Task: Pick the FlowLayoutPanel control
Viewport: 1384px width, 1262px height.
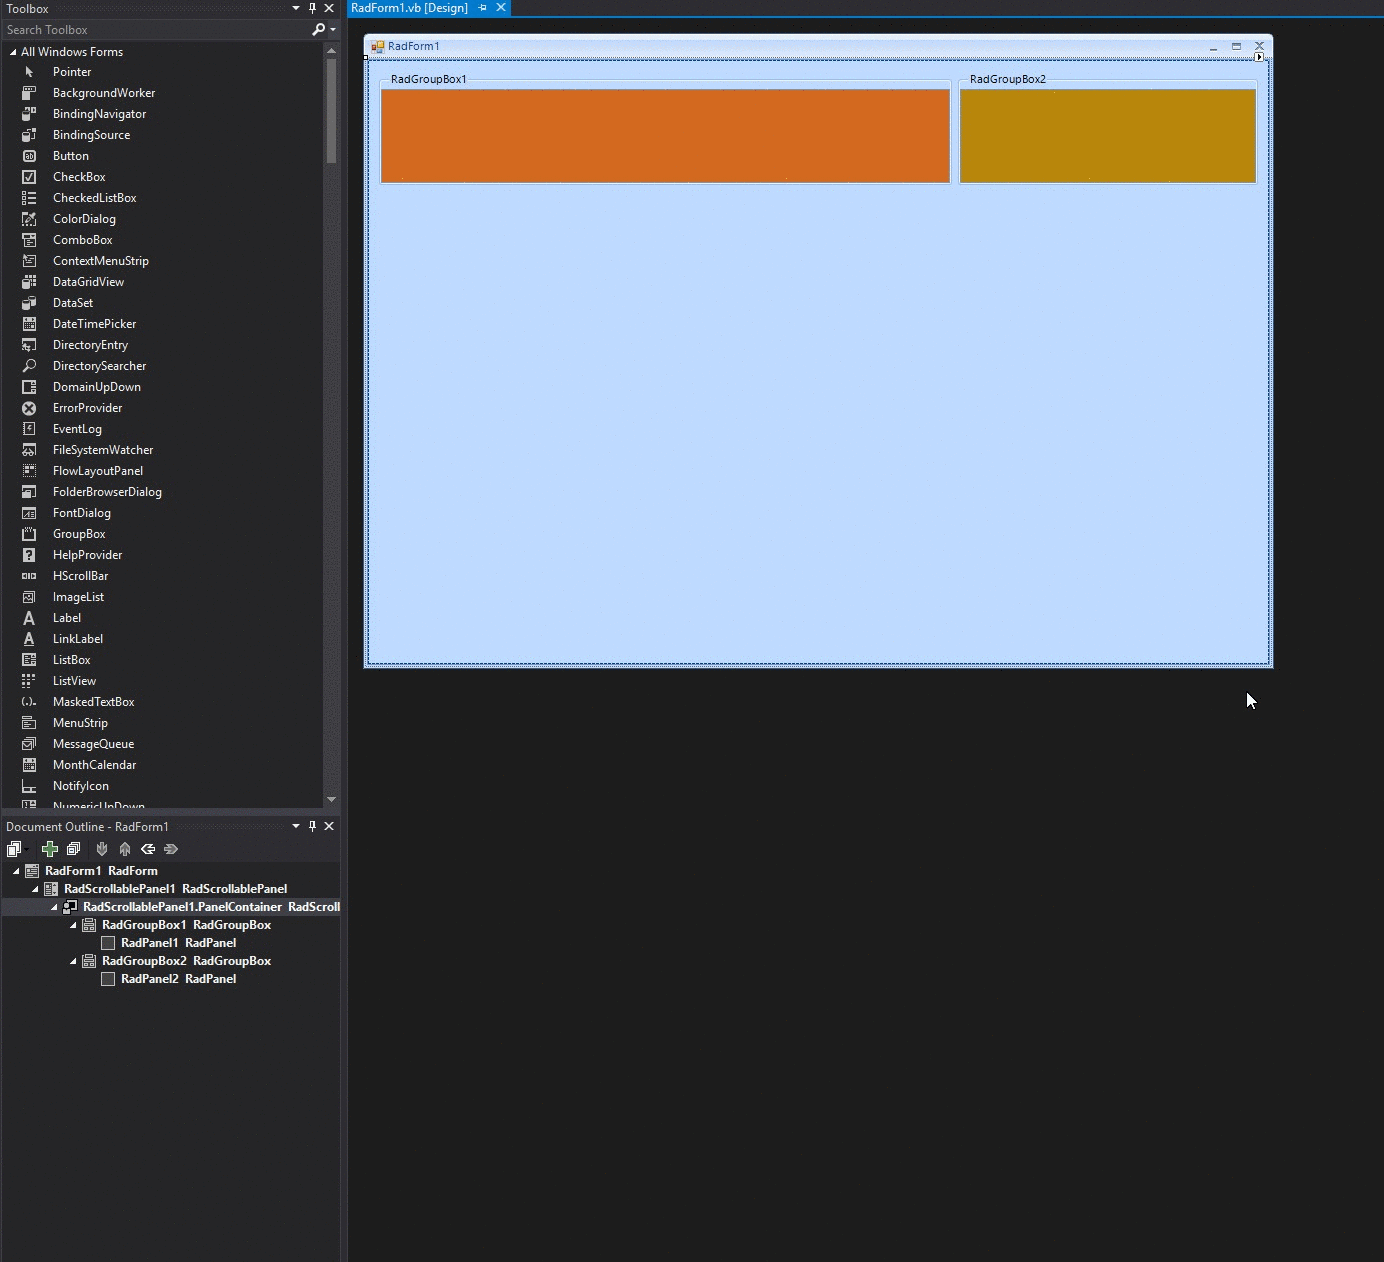Action: click(x=97, y=471)
